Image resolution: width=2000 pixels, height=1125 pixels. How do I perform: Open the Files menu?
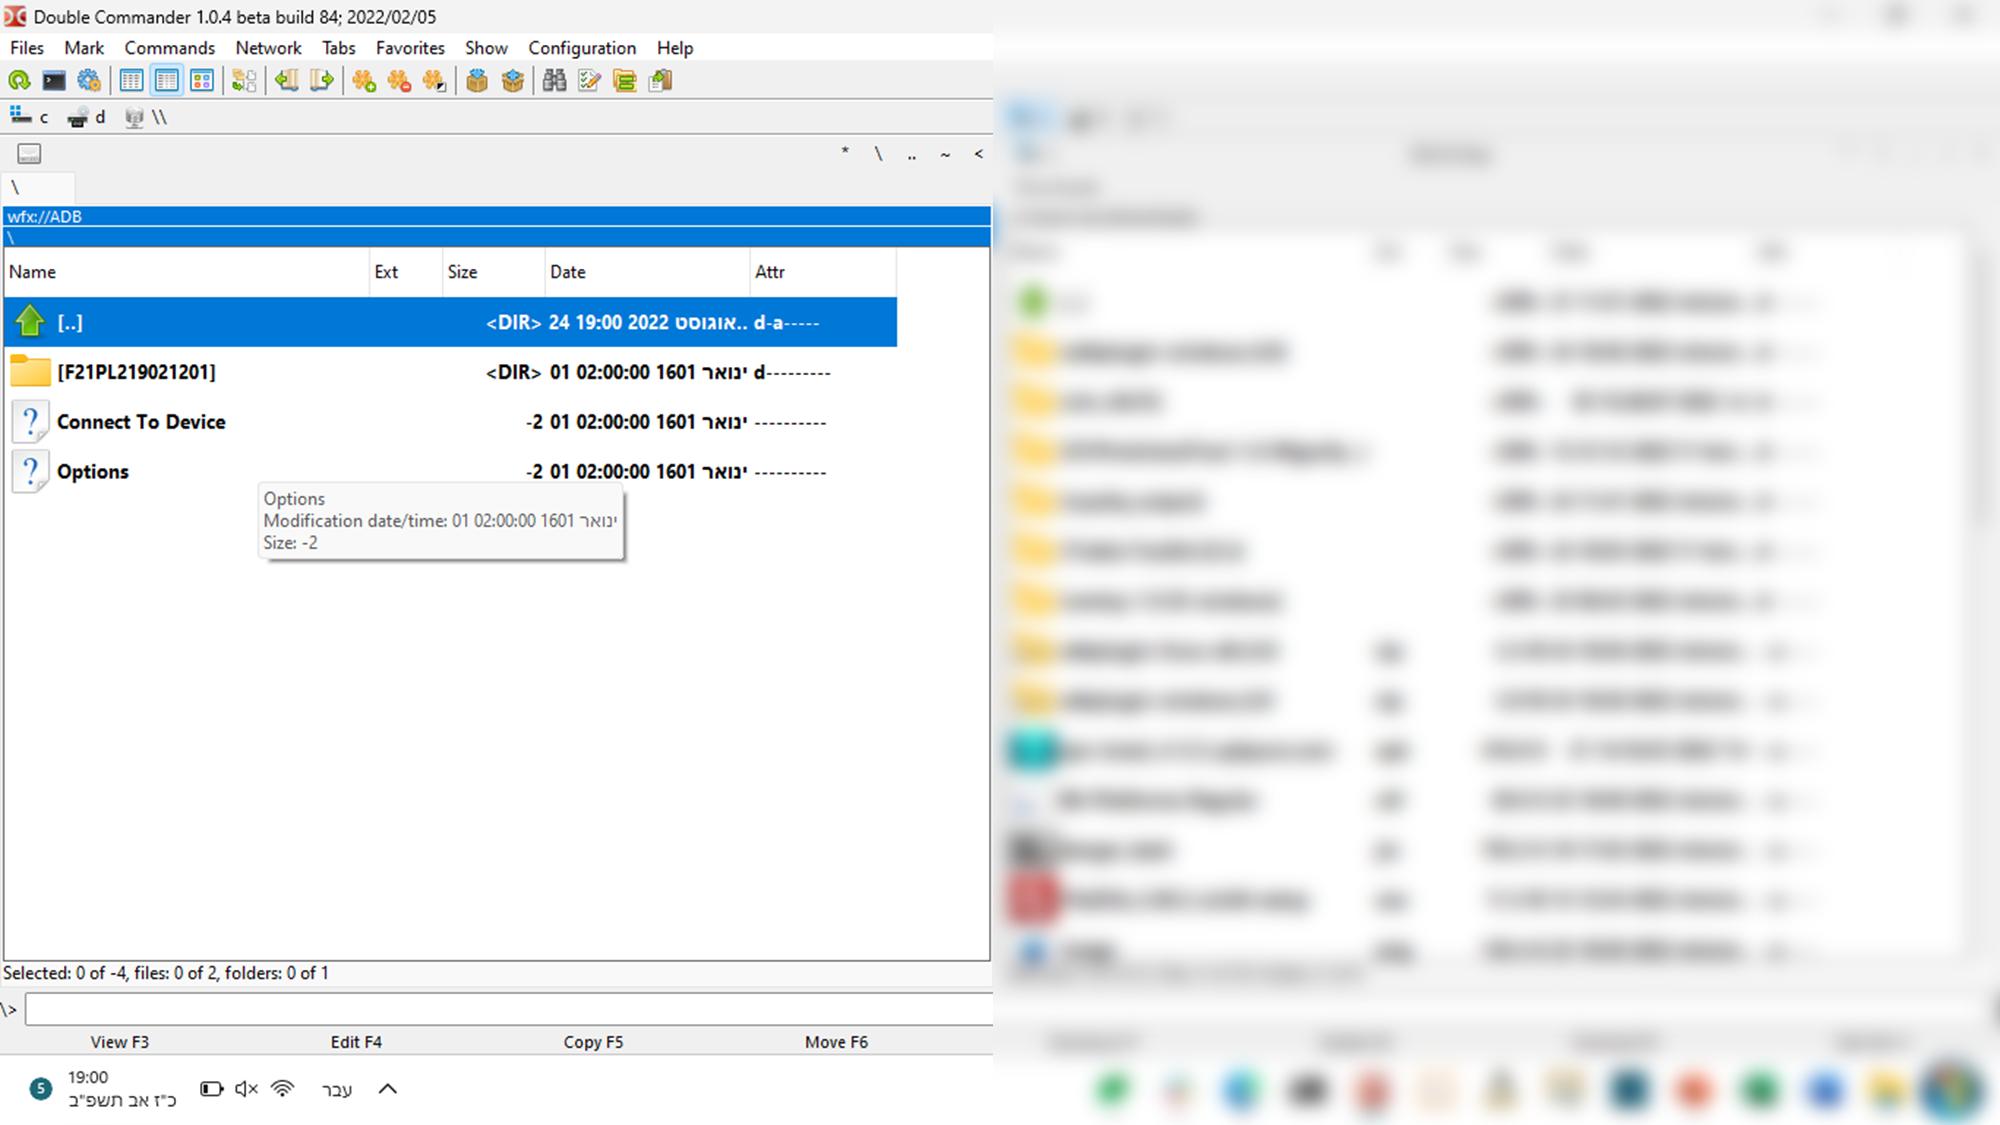(x=27, y=48)
